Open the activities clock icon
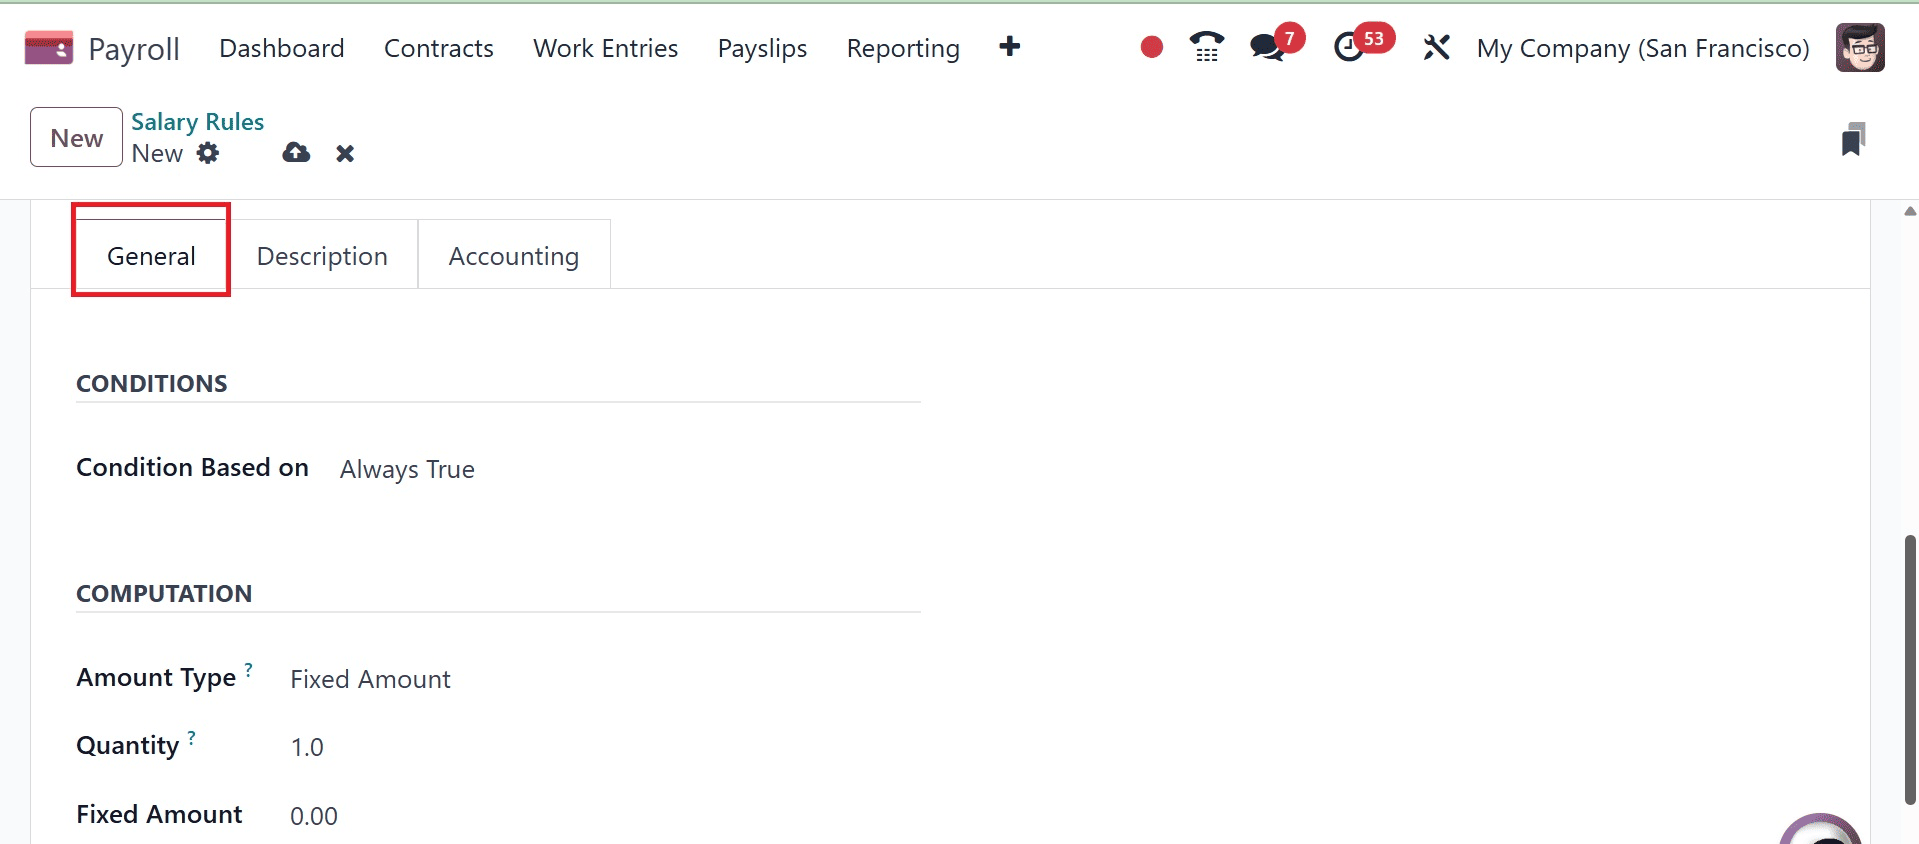Image resolution: width=1919 pixels, height=844 pixels. (x=1349, y=47)
